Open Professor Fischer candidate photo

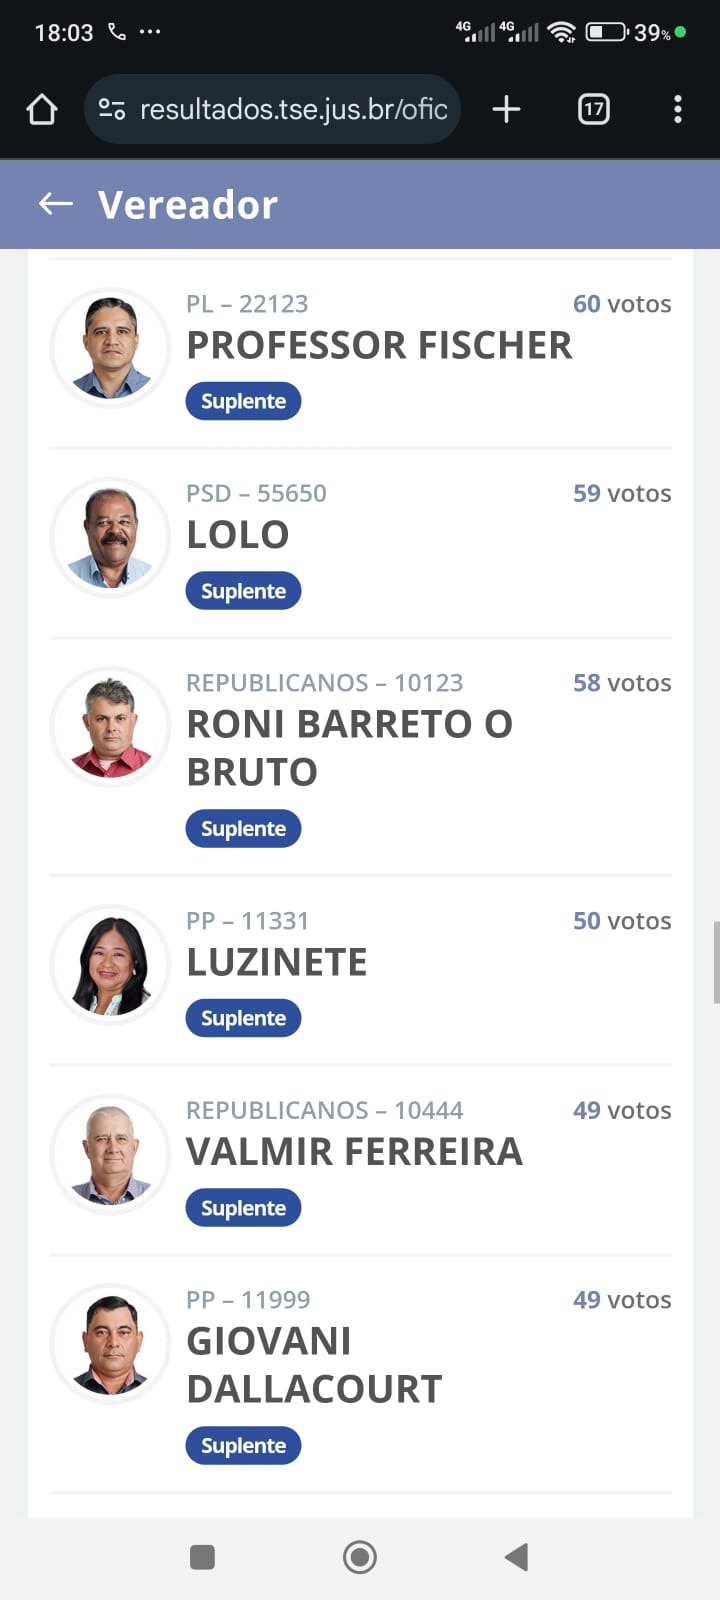111,348
